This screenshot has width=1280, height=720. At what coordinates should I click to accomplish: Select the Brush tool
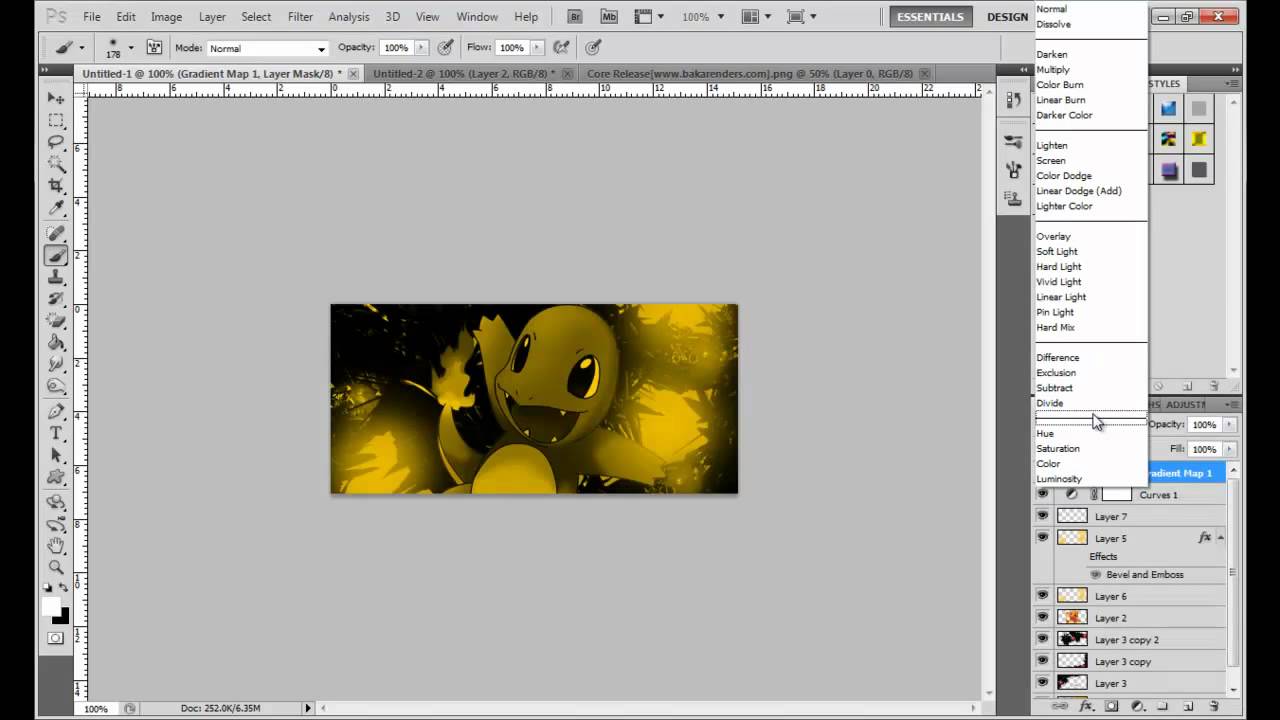point(56,255)
